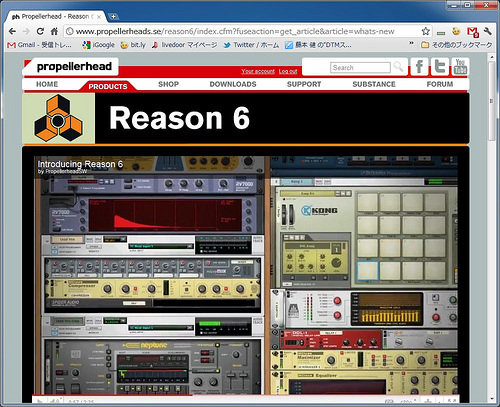Open the other bookmarks folder
This screenshot has height=407, width=500.
point(456,45)
